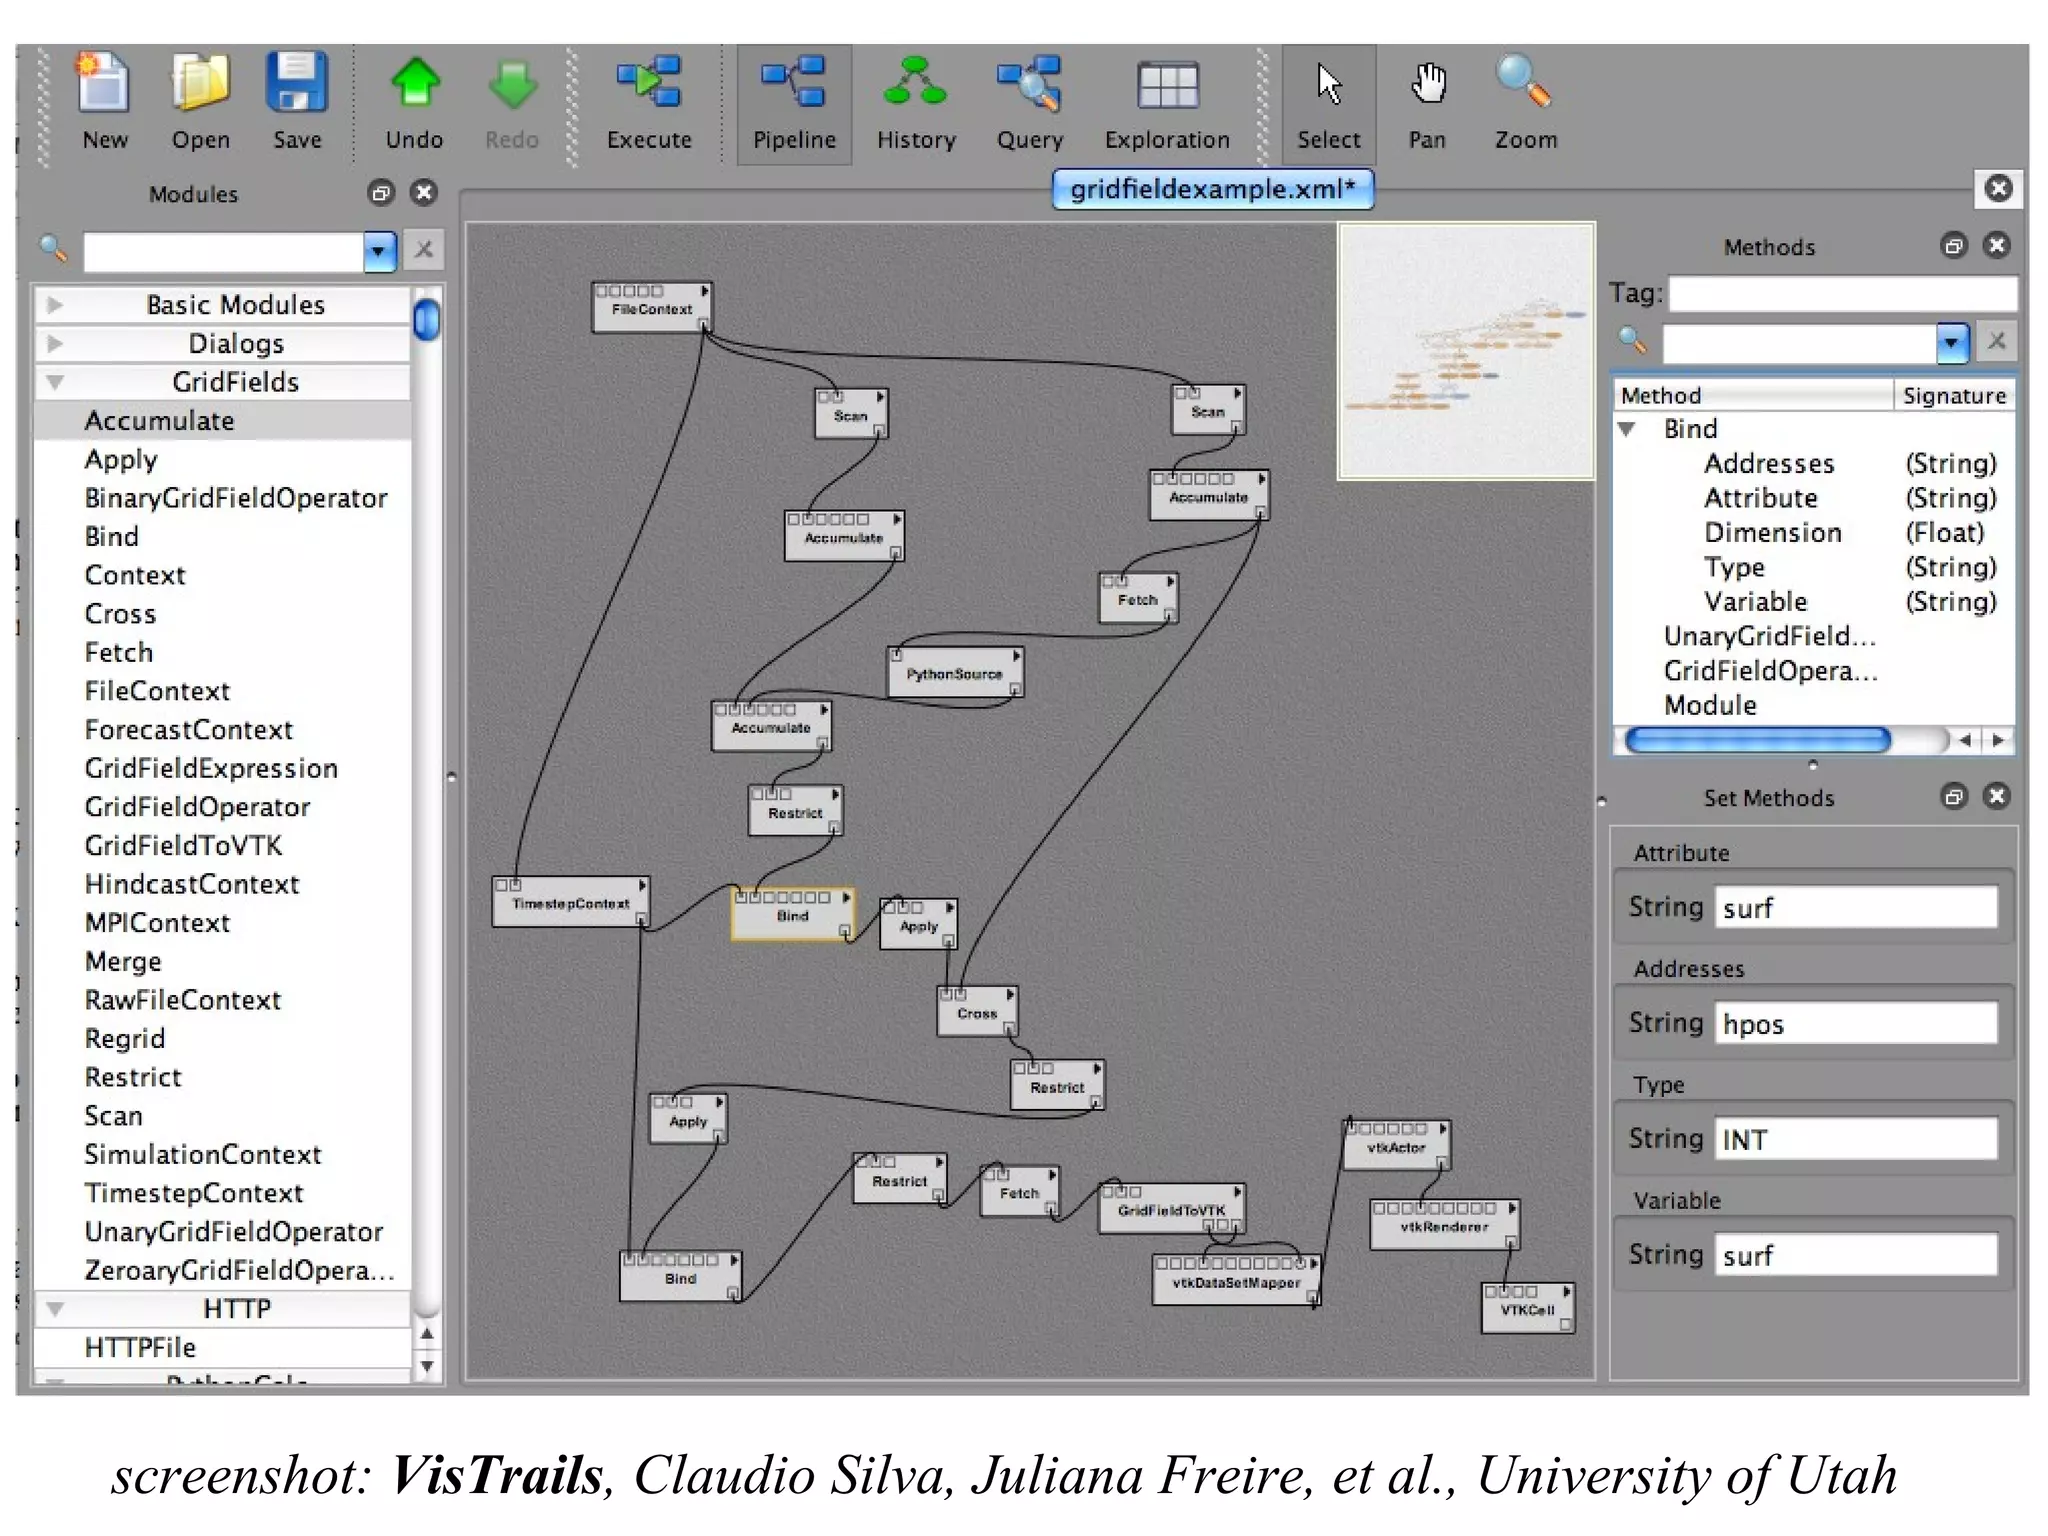Open the Methods search dropdown arrow
Screen dimensions: 2048x1536
[1951, 343]
